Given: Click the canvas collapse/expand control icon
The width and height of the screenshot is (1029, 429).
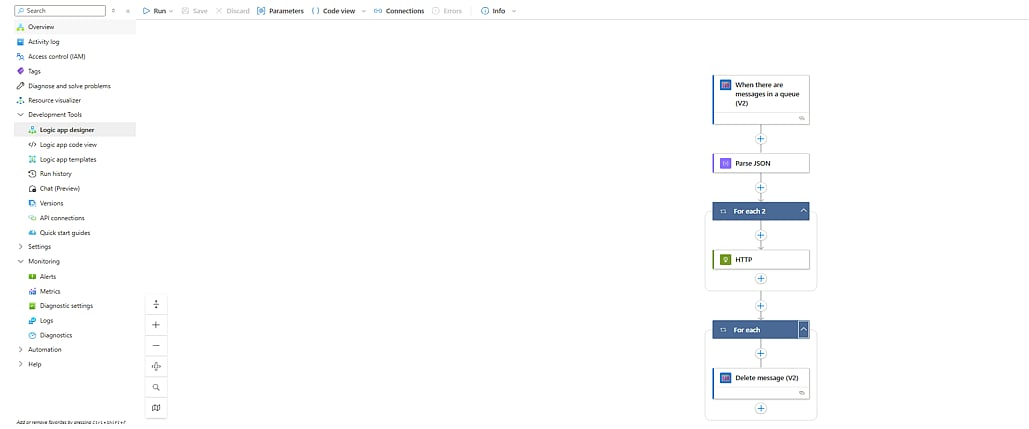Looking at the screenshot, I should (x=156, y=304).
